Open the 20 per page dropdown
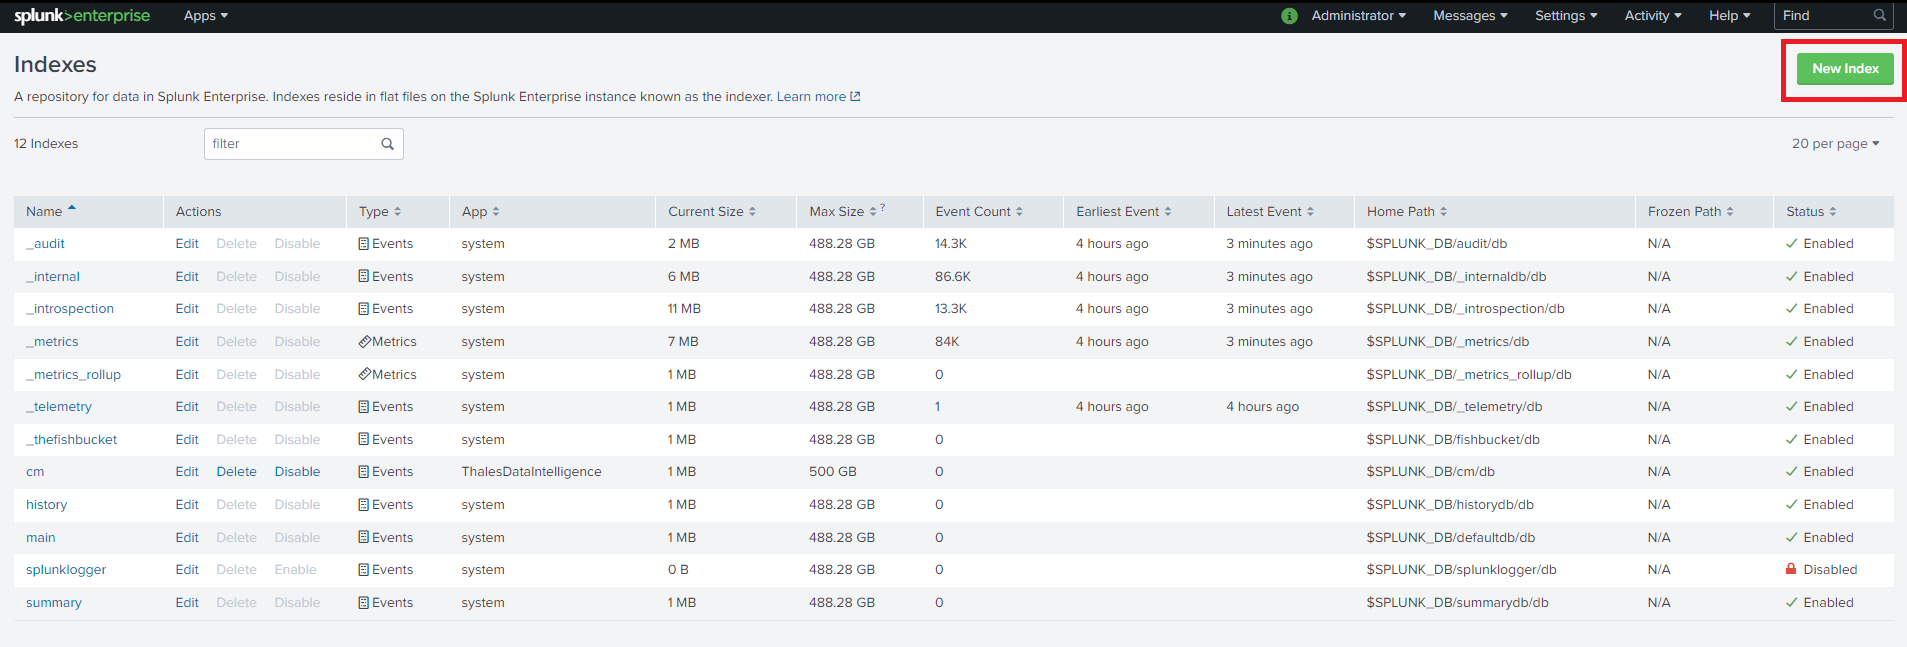The width and height of the screenshot is (1907, 647). [x=1835, y=144]
